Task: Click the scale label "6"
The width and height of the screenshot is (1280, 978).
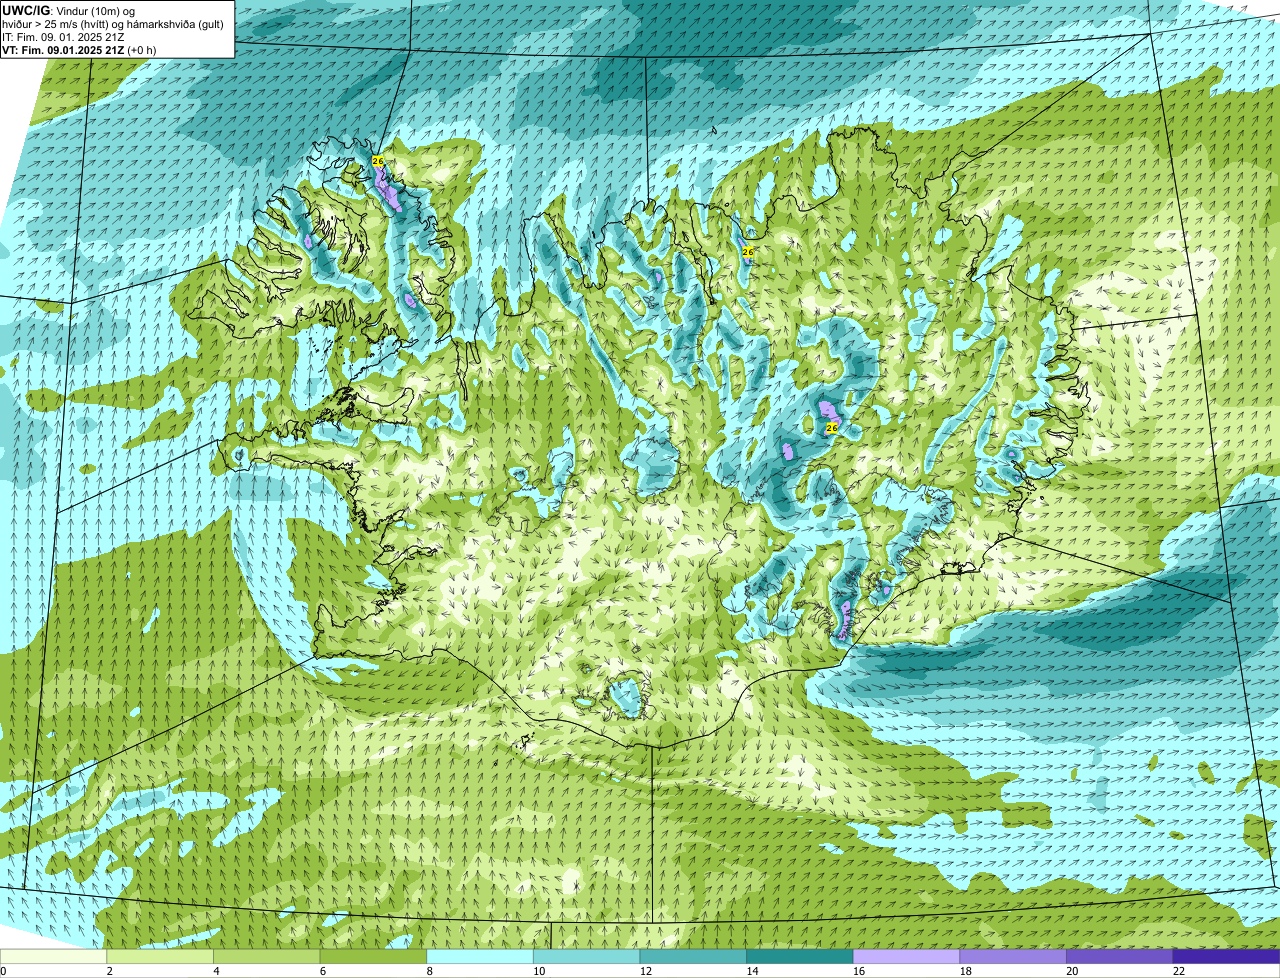Action: coord(322,971)
